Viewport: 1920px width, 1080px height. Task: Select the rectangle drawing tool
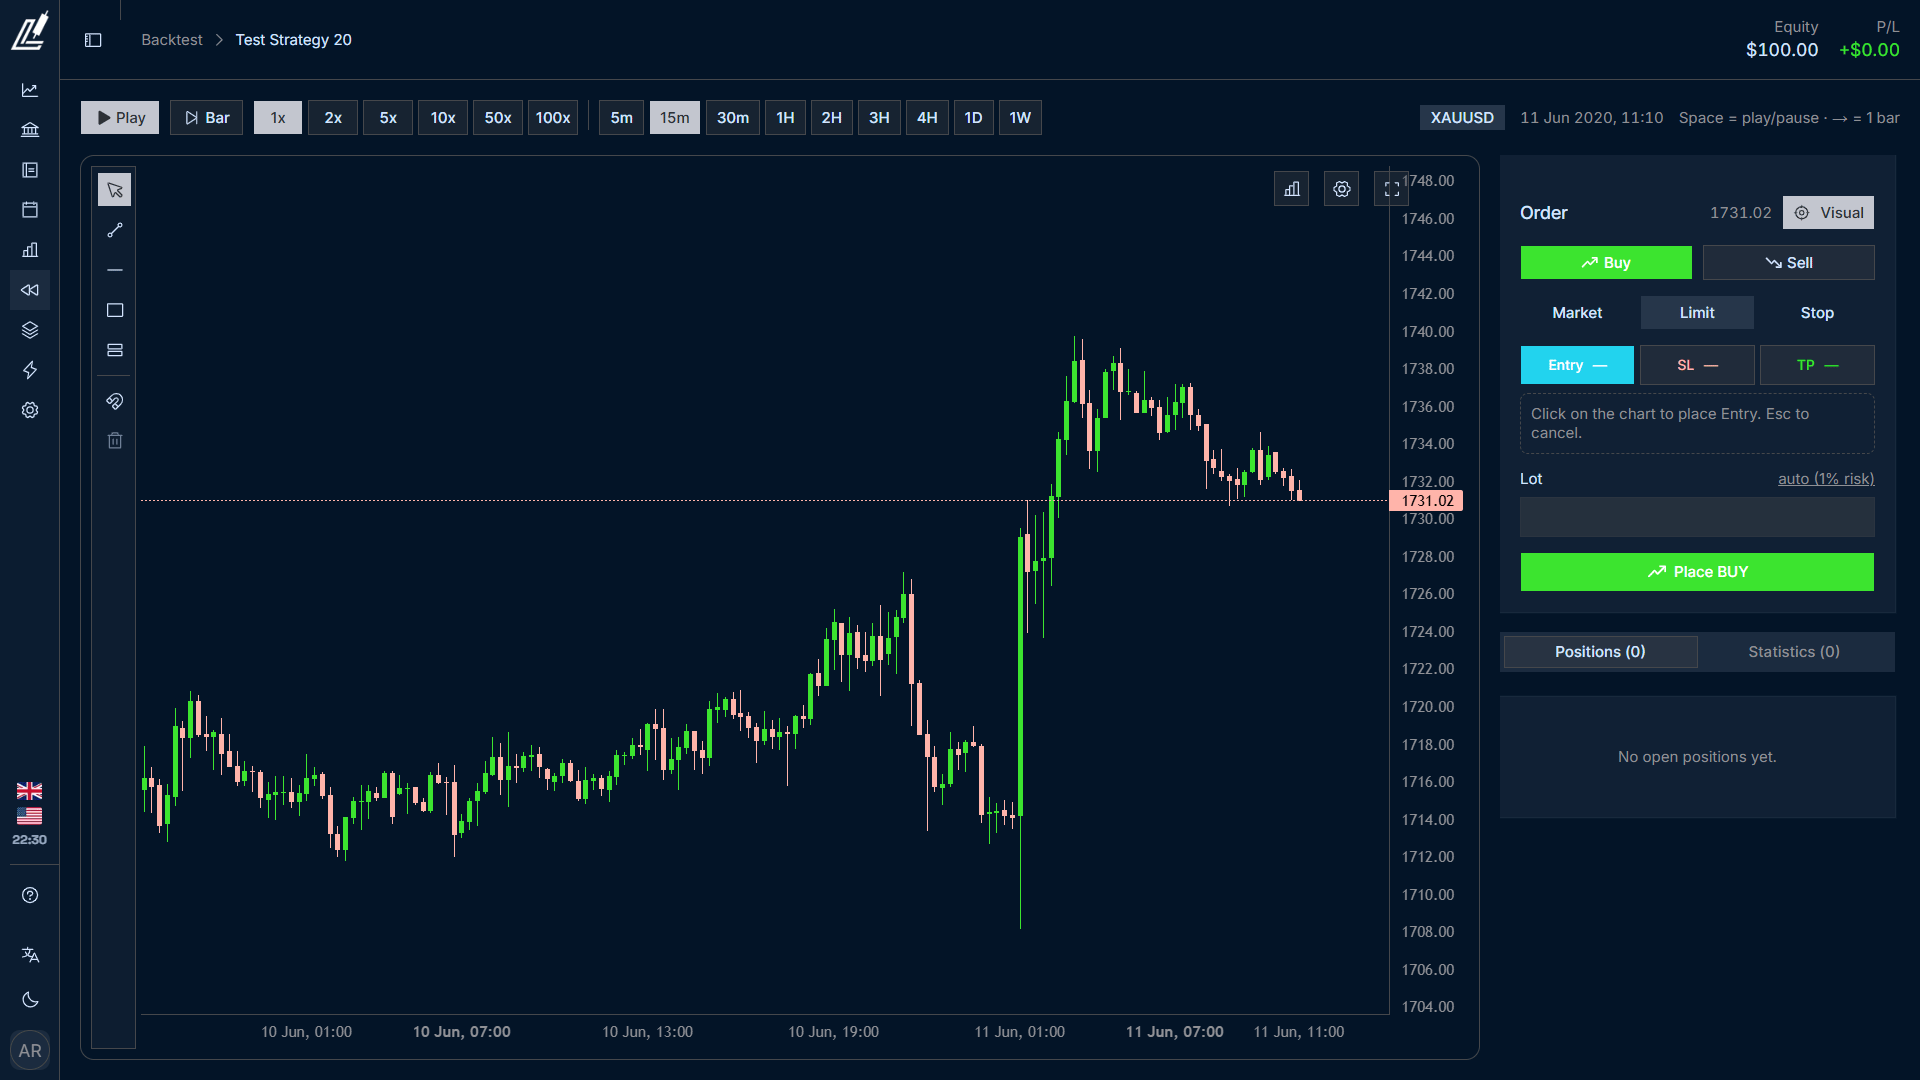[x=115, y=310]
